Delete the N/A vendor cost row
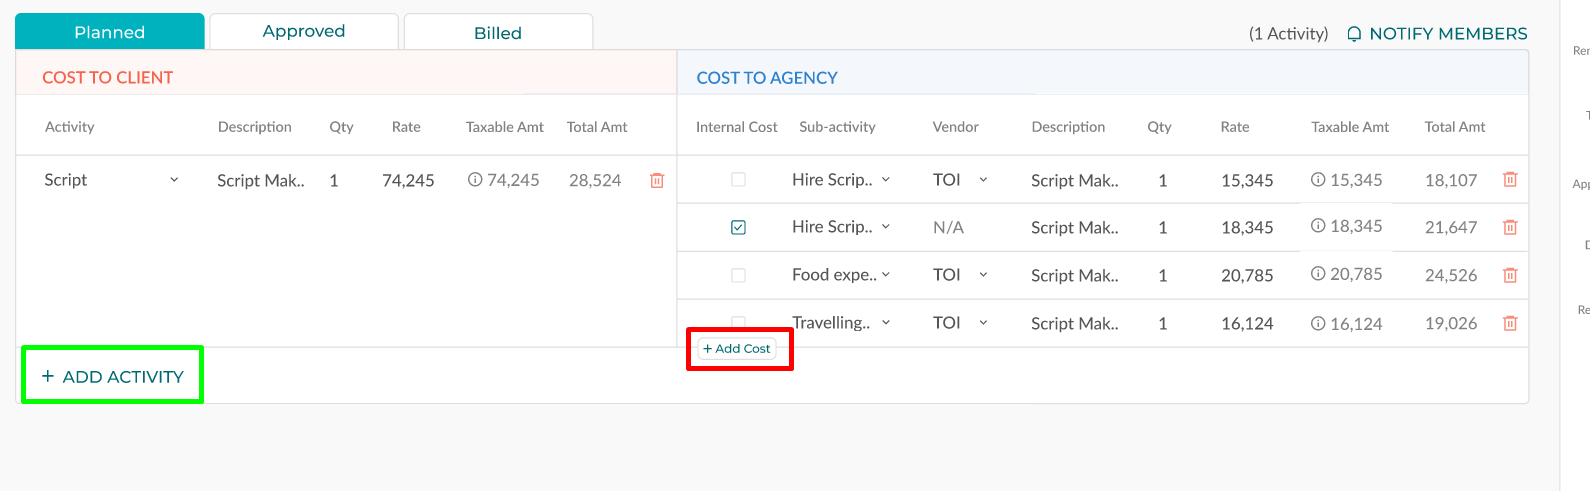 point(1510,227)
